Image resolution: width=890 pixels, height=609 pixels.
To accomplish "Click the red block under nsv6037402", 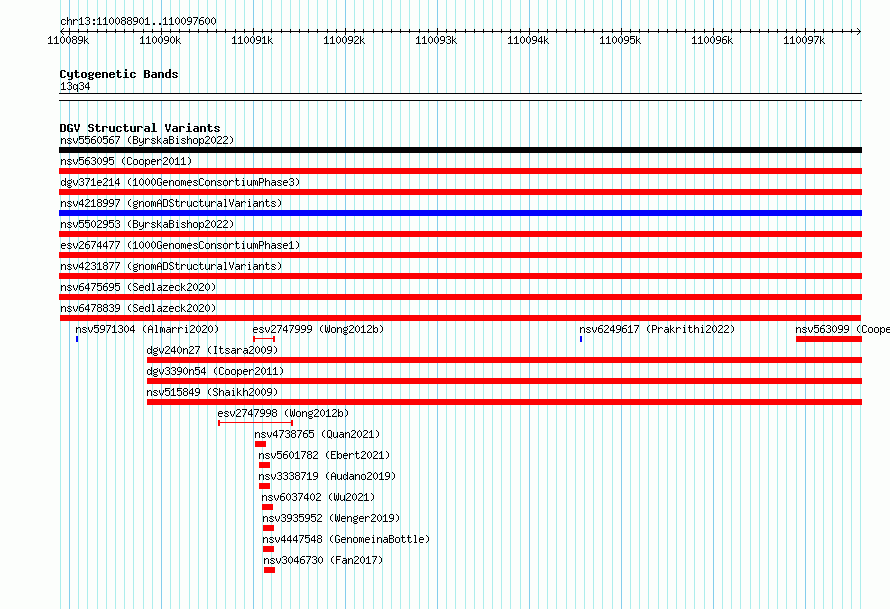I will pos(267,507).
